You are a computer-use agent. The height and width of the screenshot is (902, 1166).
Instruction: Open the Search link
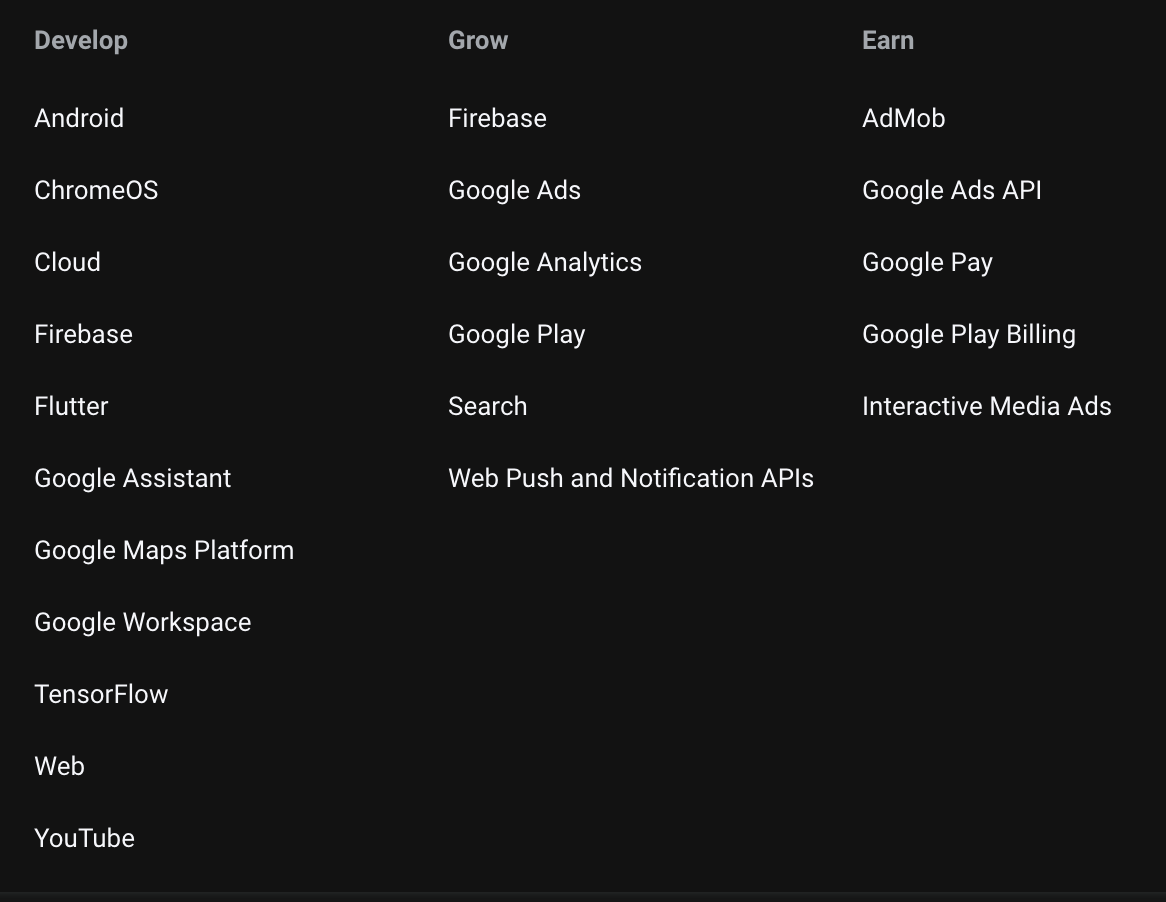(x=487, y=406)
